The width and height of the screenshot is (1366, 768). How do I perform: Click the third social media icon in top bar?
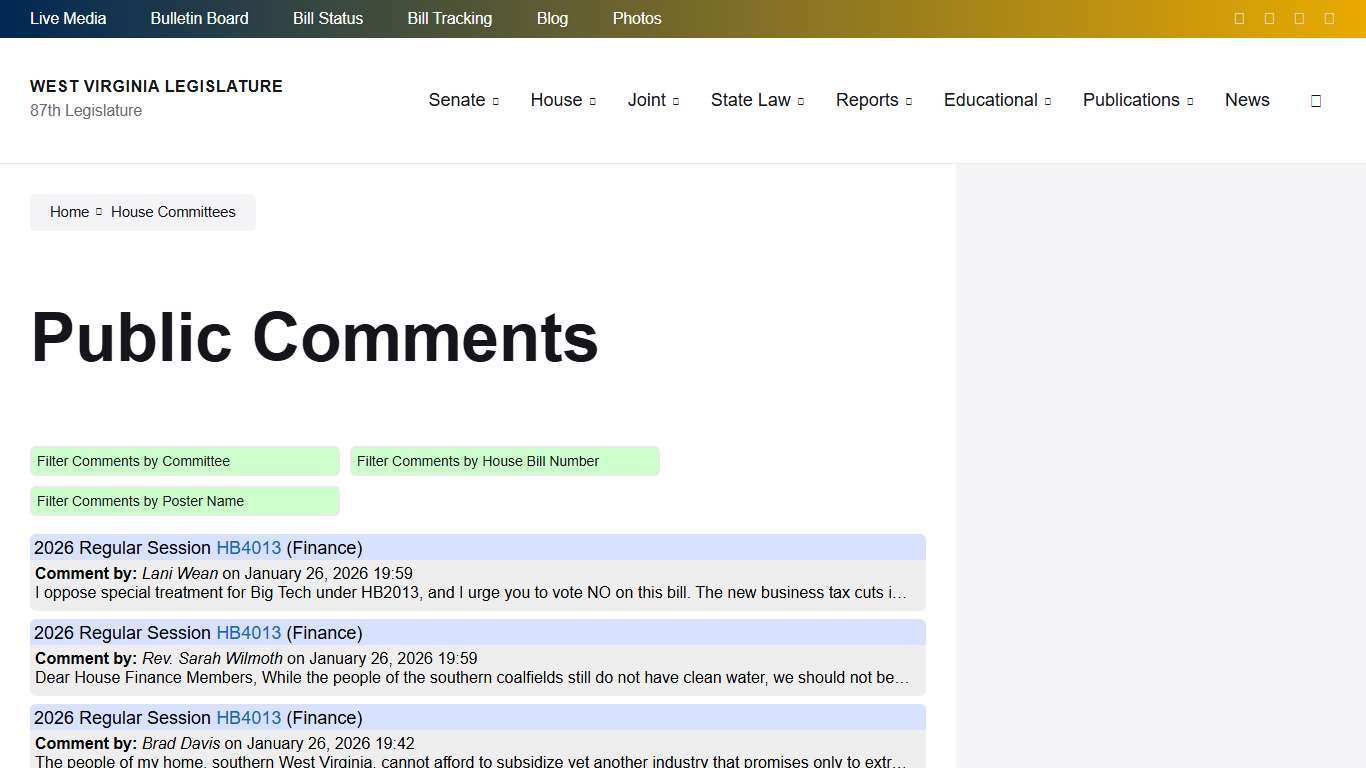tap(1299, 18)
